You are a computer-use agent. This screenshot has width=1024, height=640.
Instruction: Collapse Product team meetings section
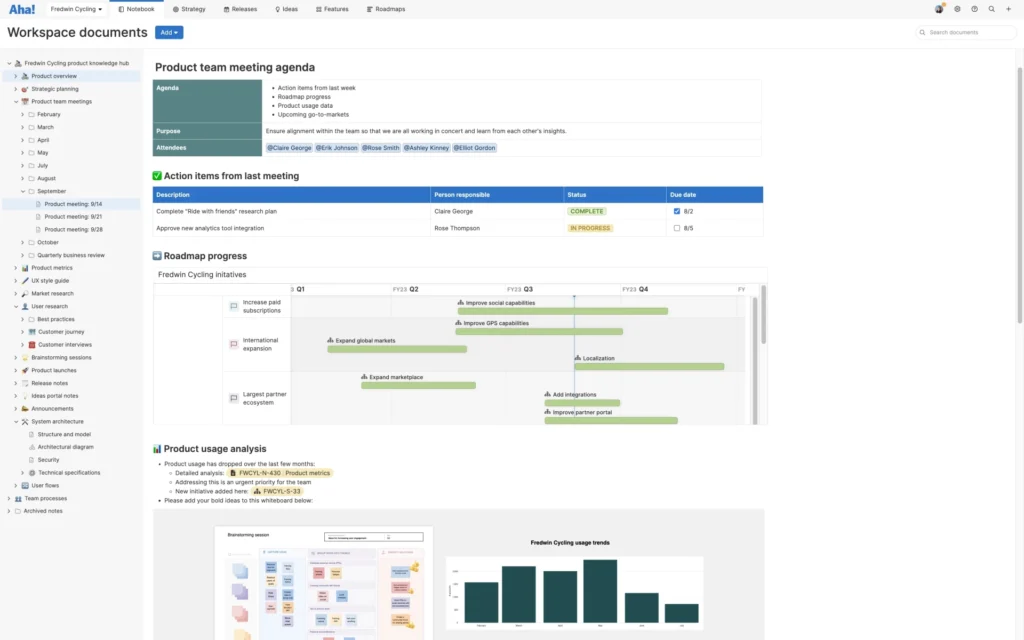click(x=16, y=101)
